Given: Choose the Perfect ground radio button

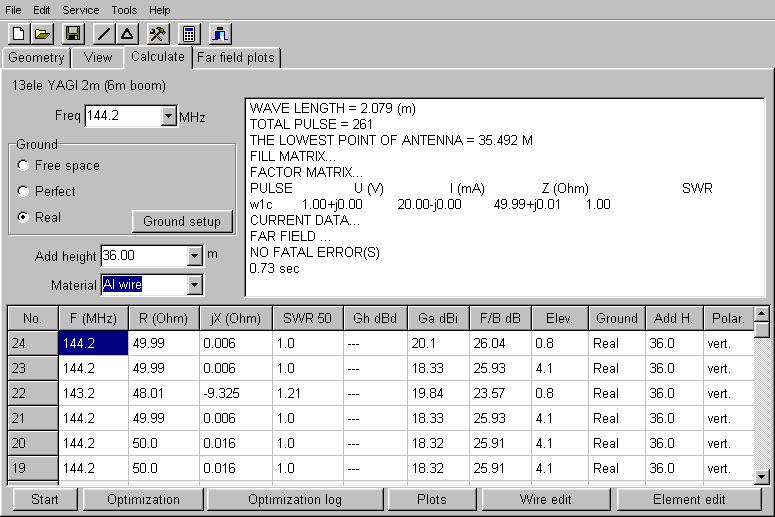Looking at the screenshot, I should tap(23, 191).
